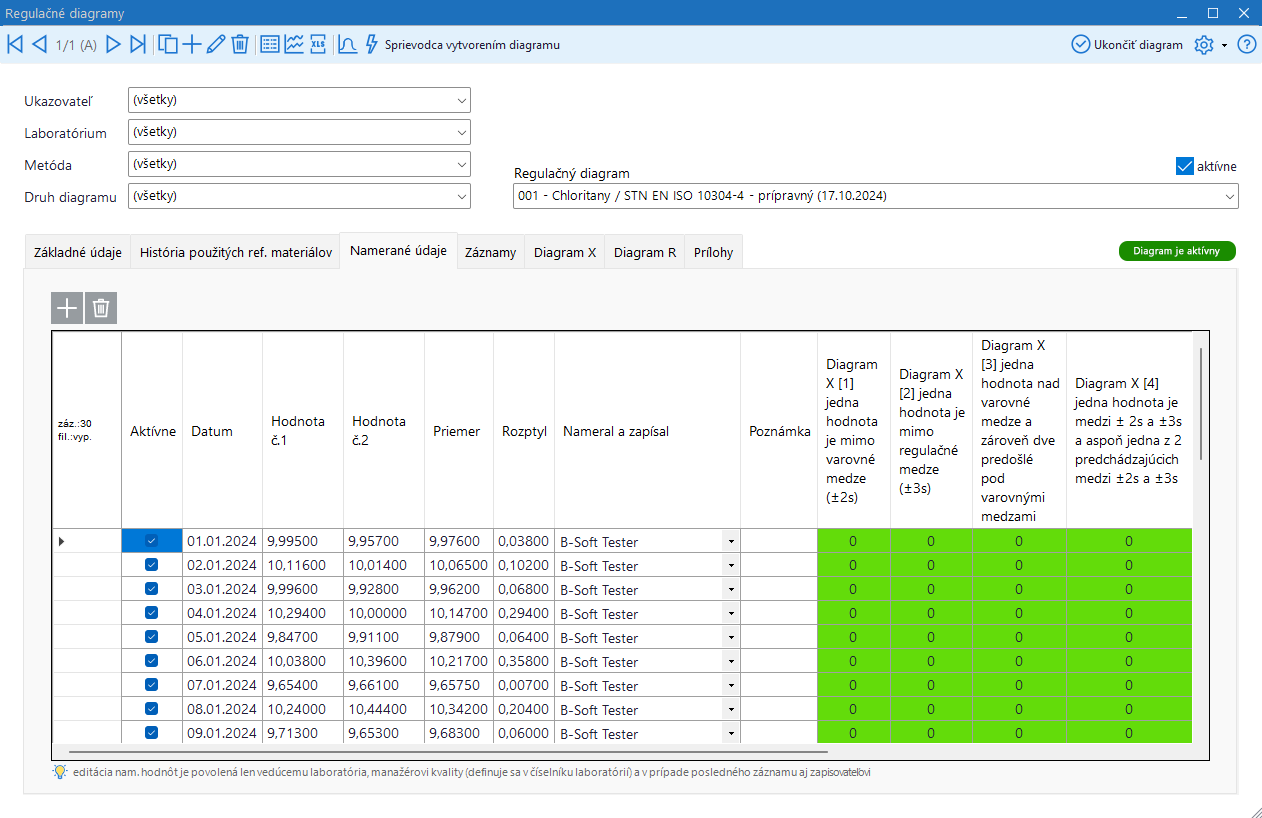Uncheck the 'aktívne' checkbox
1262x818 pixels.
coord(1185,166)
